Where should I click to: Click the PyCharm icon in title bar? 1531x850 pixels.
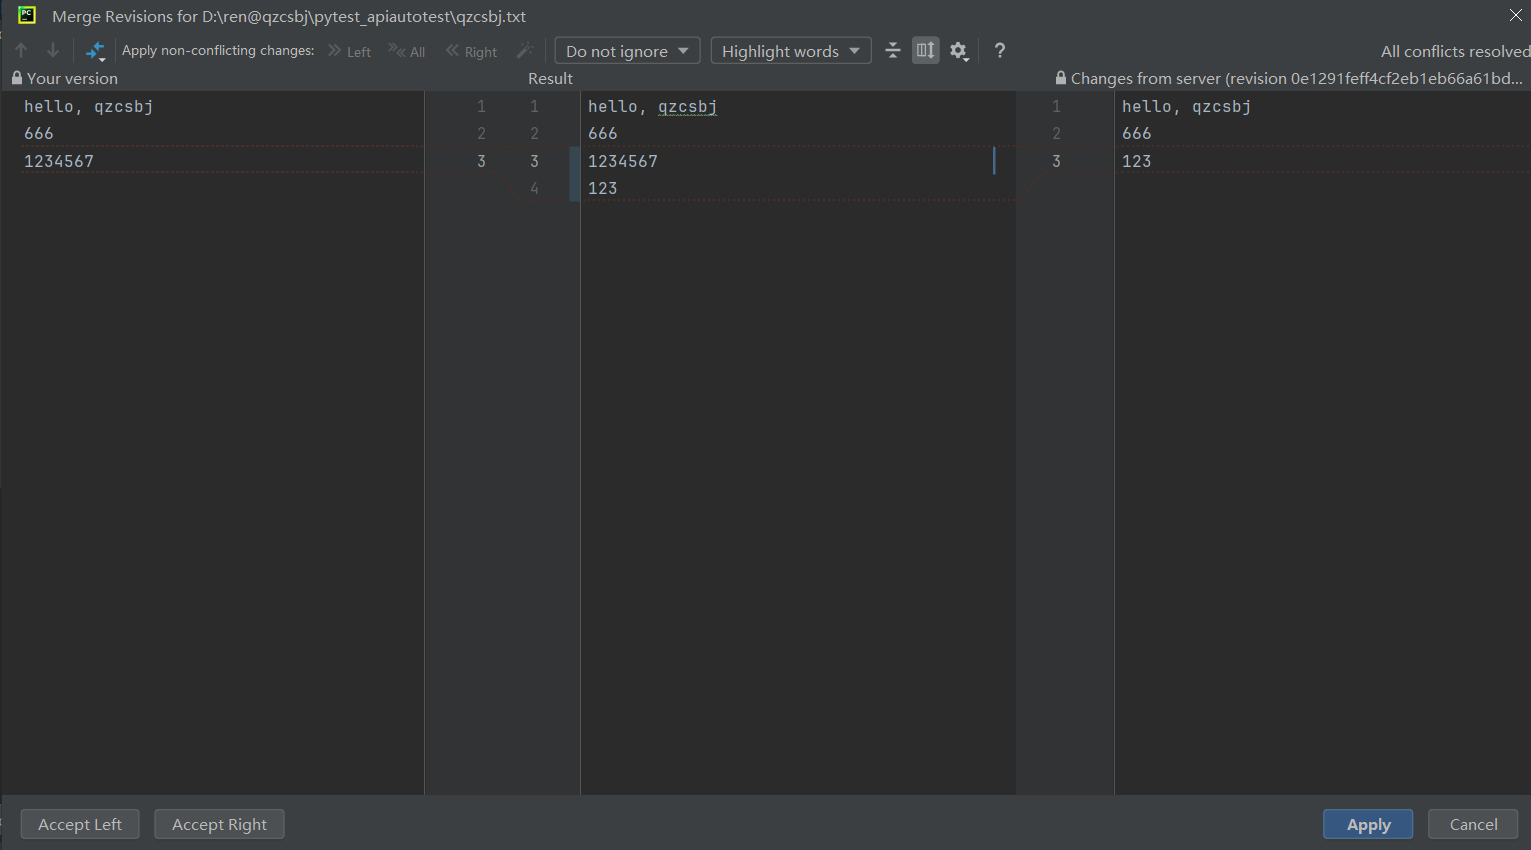tap(27, 15)
